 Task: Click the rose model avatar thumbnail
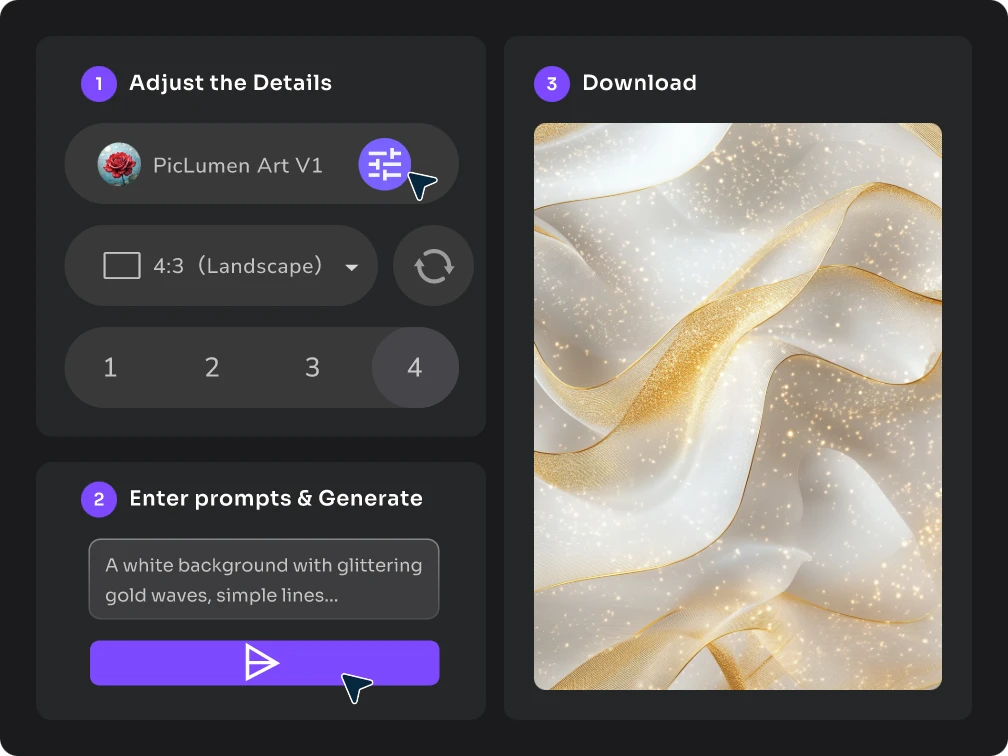coord(118,165)
